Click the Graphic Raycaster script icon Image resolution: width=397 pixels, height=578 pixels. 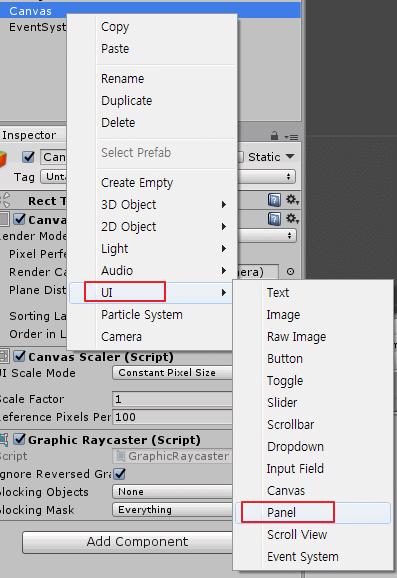[4, 439]
